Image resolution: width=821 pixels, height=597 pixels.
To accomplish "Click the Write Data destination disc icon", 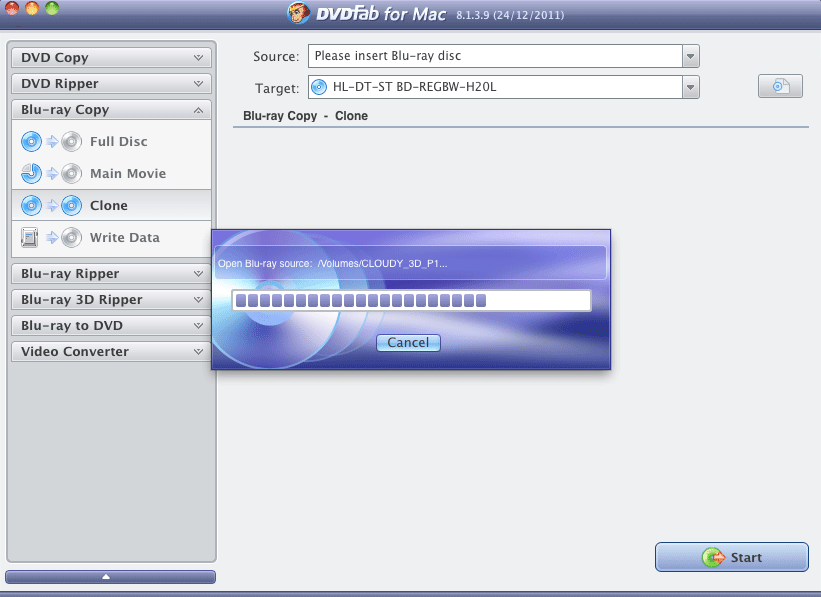I will click(72, 237).
